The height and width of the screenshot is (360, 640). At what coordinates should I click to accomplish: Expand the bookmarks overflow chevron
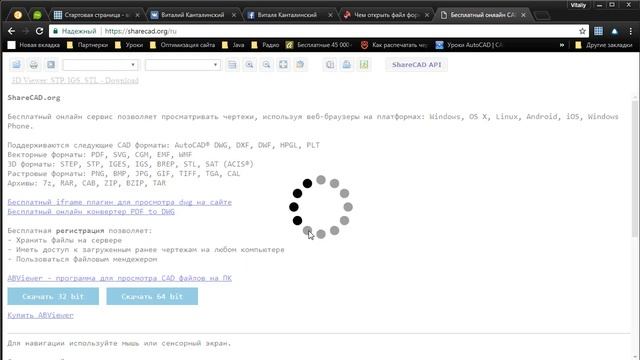point(562,45)
